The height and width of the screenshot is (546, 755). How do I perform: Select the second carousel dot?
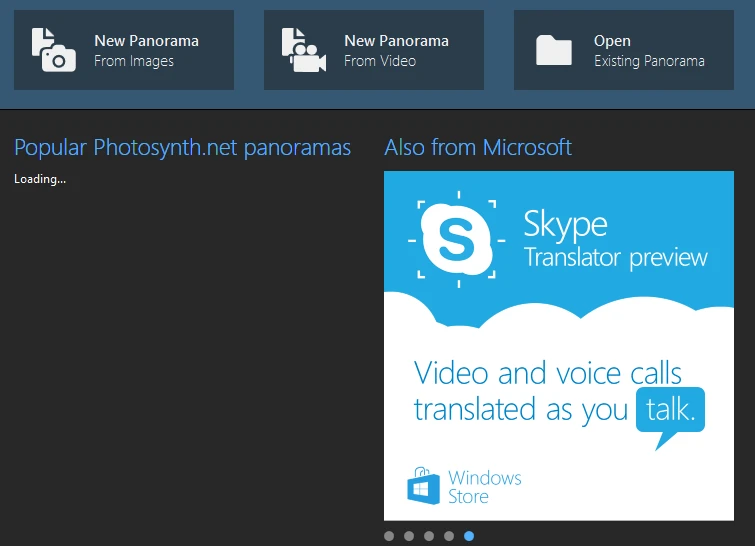tap(409, 536)
